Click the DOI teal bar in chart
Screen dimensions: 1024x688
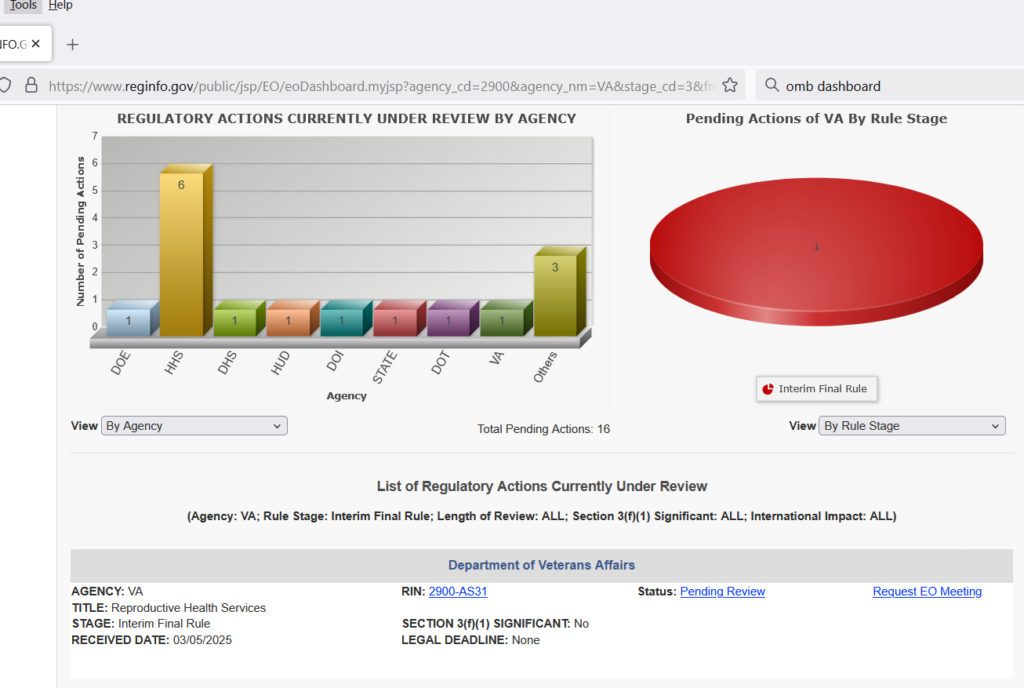pyautogui.click(x=346, y=319)
